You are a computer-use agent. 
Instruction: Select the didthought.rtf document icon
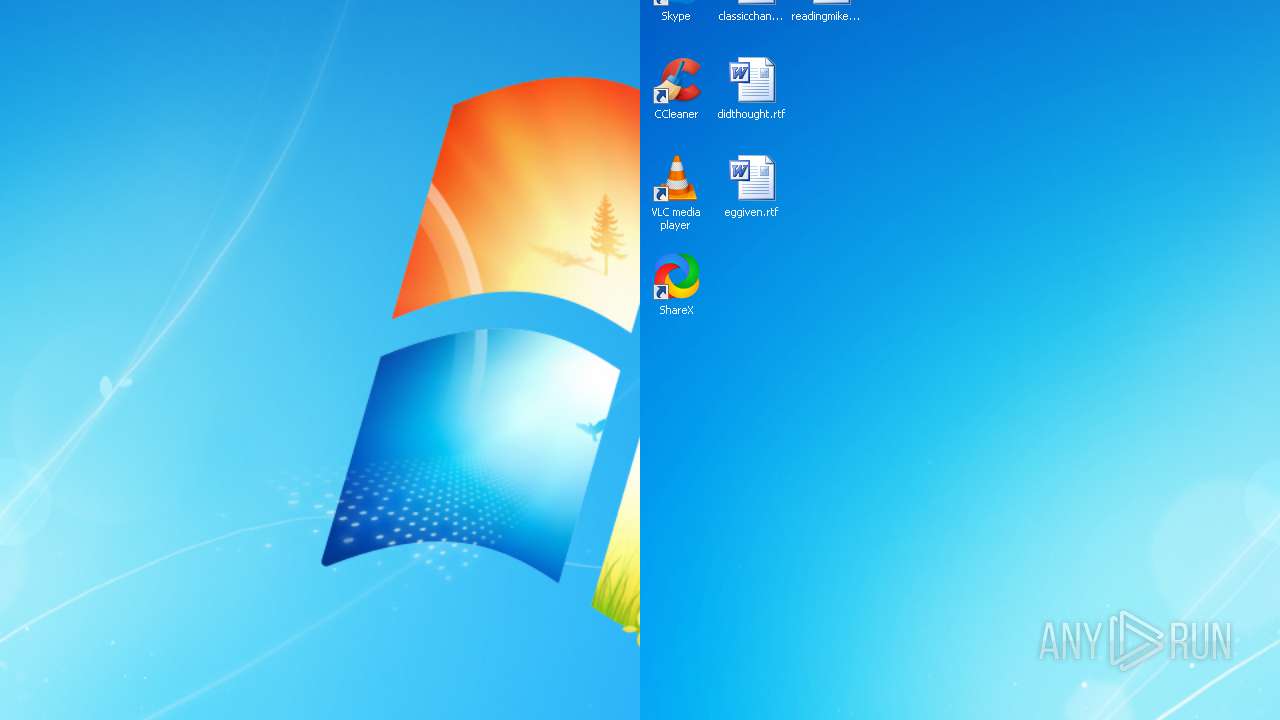(751, 80)
